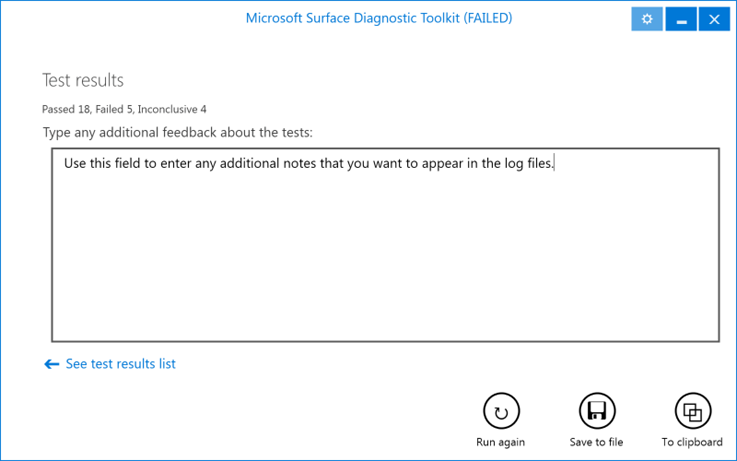Click the Run again text label
The image size is (737, 461).
(501, 442)
